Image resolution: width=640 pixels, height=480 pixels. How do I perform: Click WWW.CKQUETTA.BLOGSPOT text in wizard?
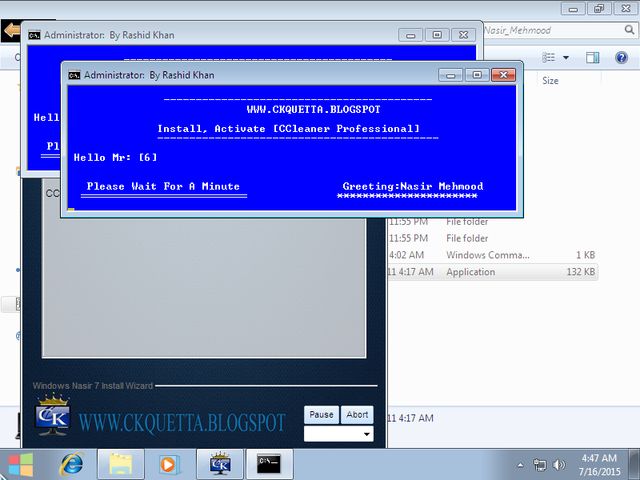182,422
